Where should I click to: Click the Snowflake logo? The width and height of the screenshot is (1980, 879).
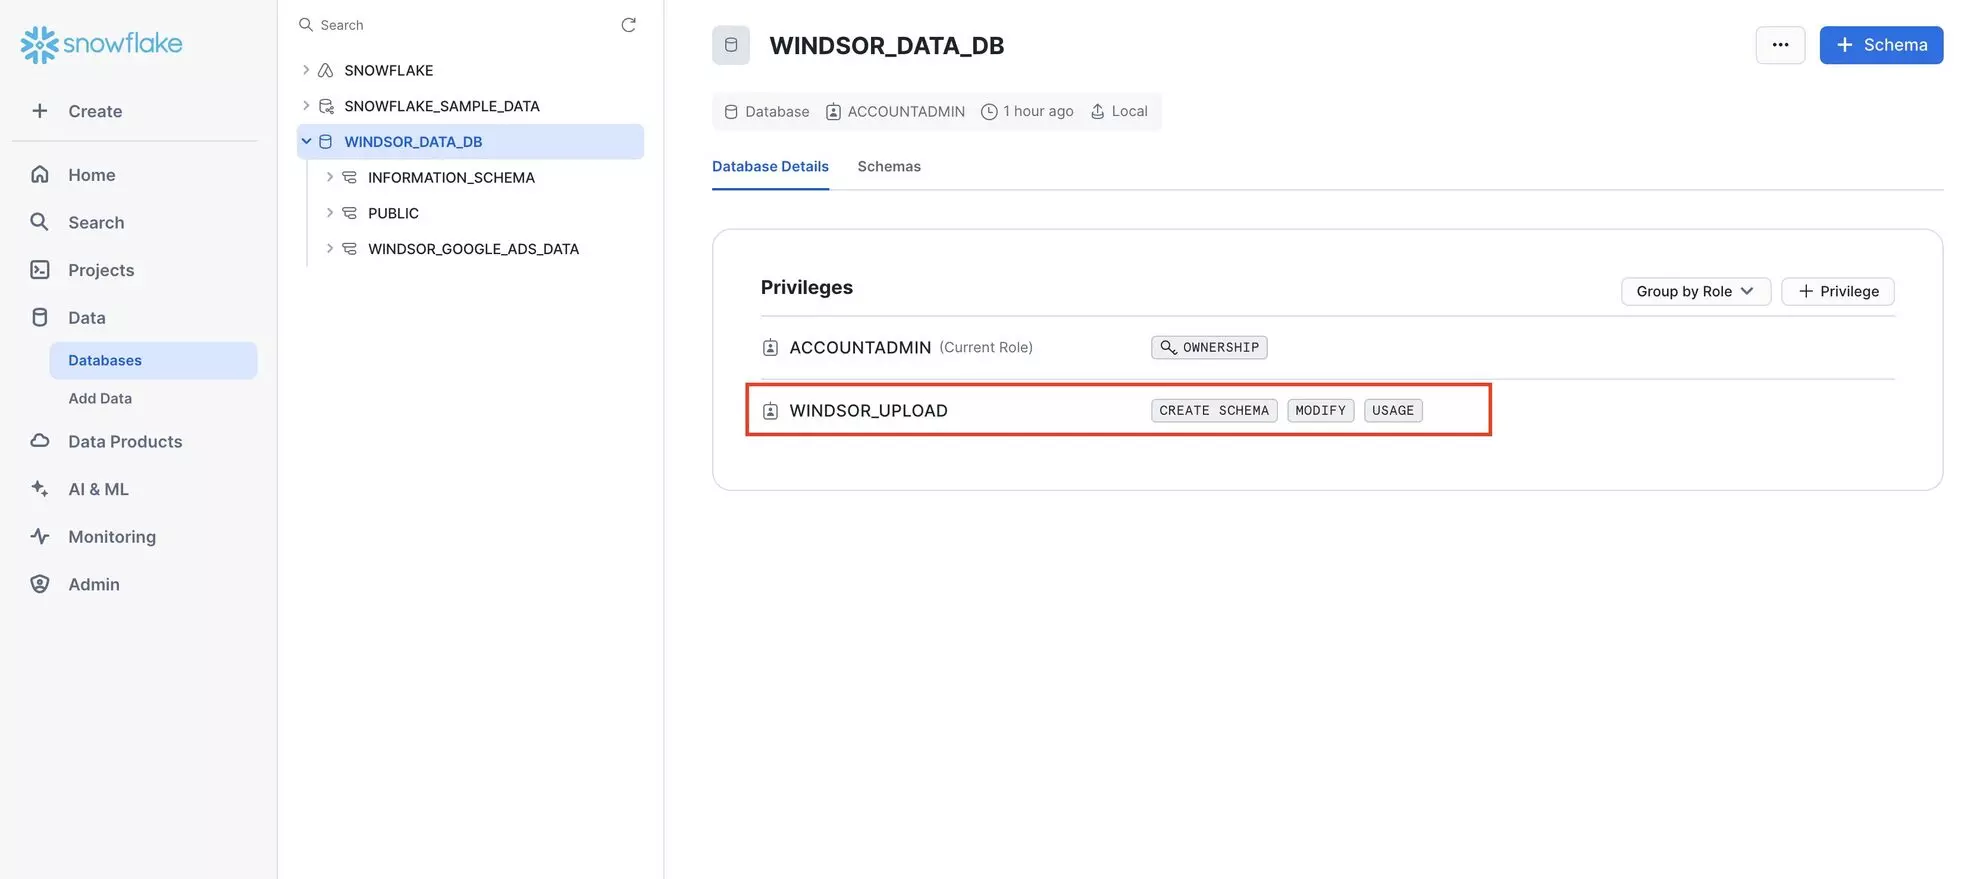click(x=101, y=44)
